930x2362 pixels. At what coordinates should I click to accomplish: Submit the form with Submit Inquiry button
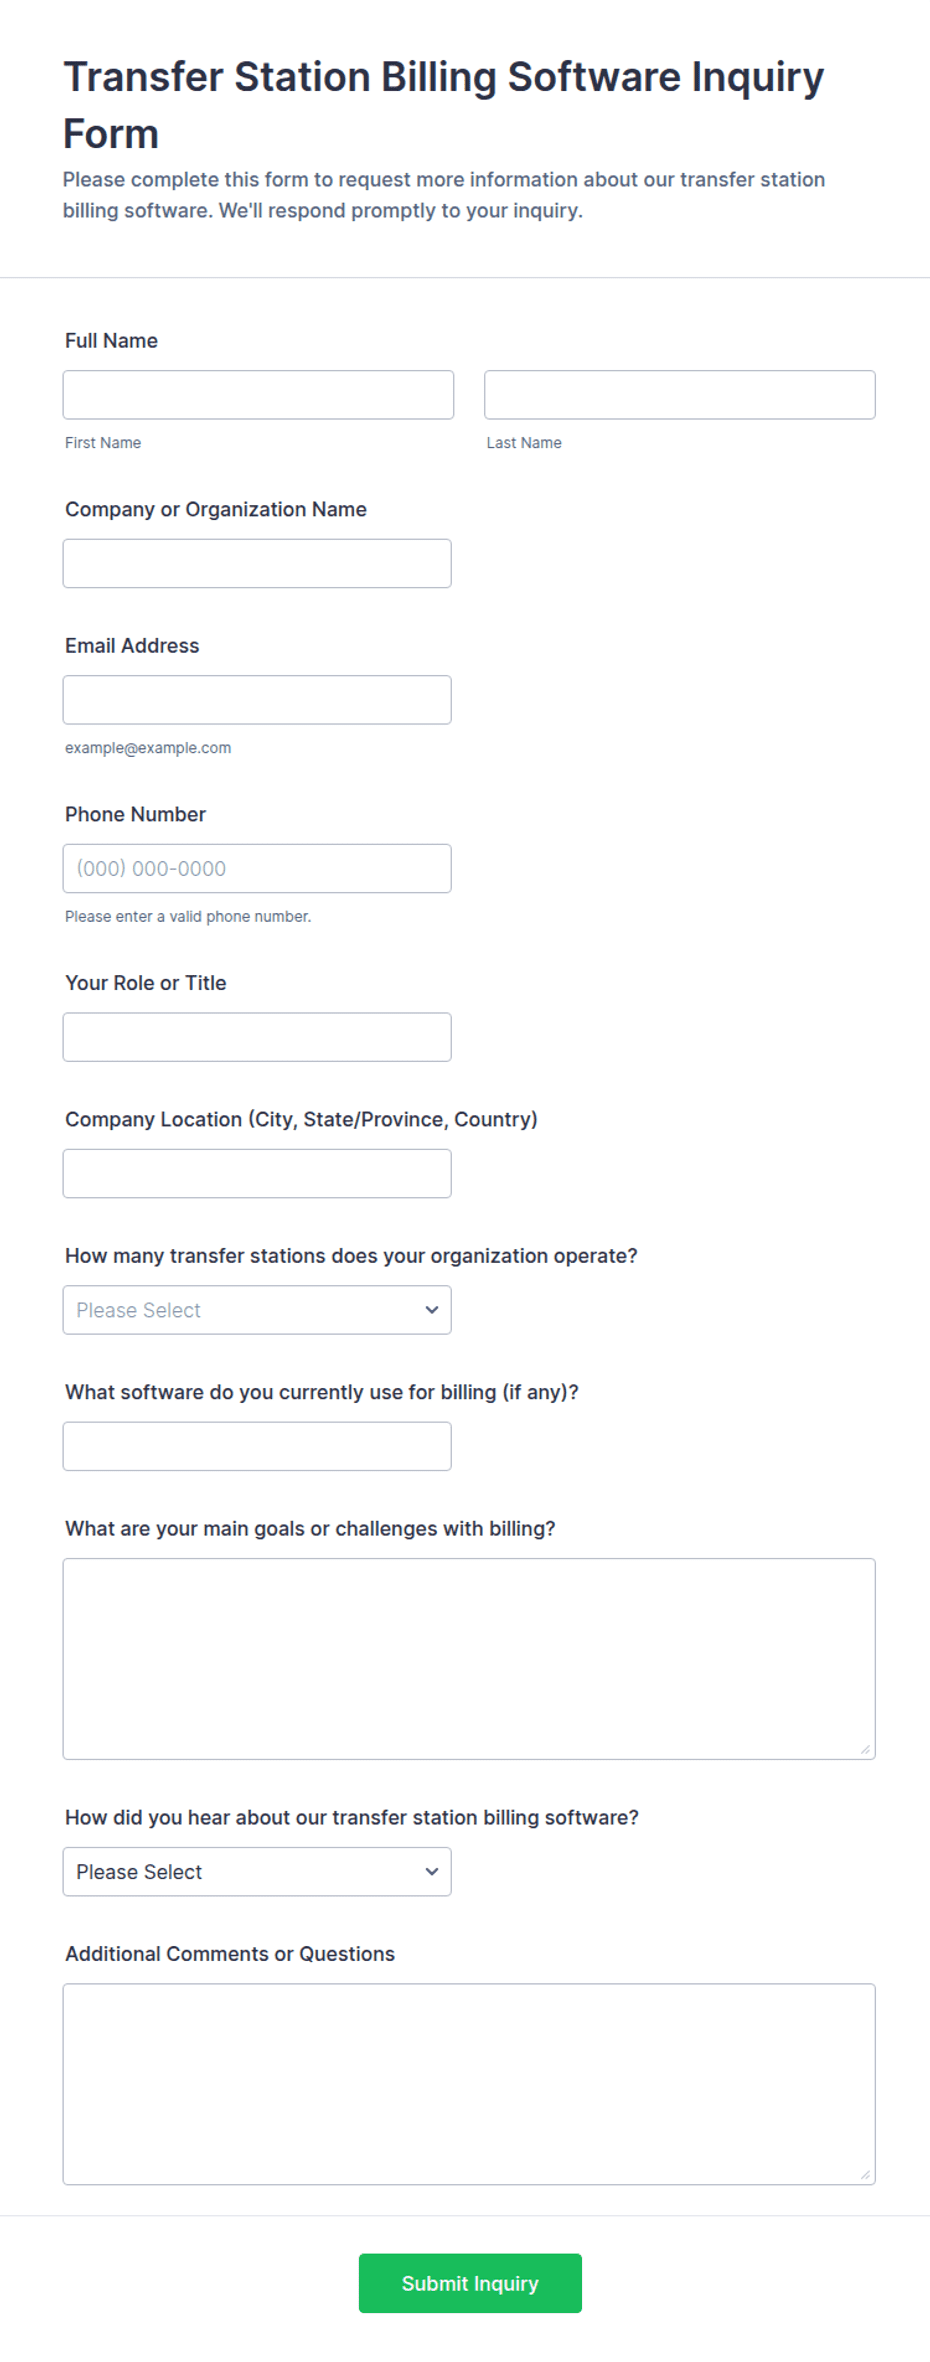tap(470, 2283)
